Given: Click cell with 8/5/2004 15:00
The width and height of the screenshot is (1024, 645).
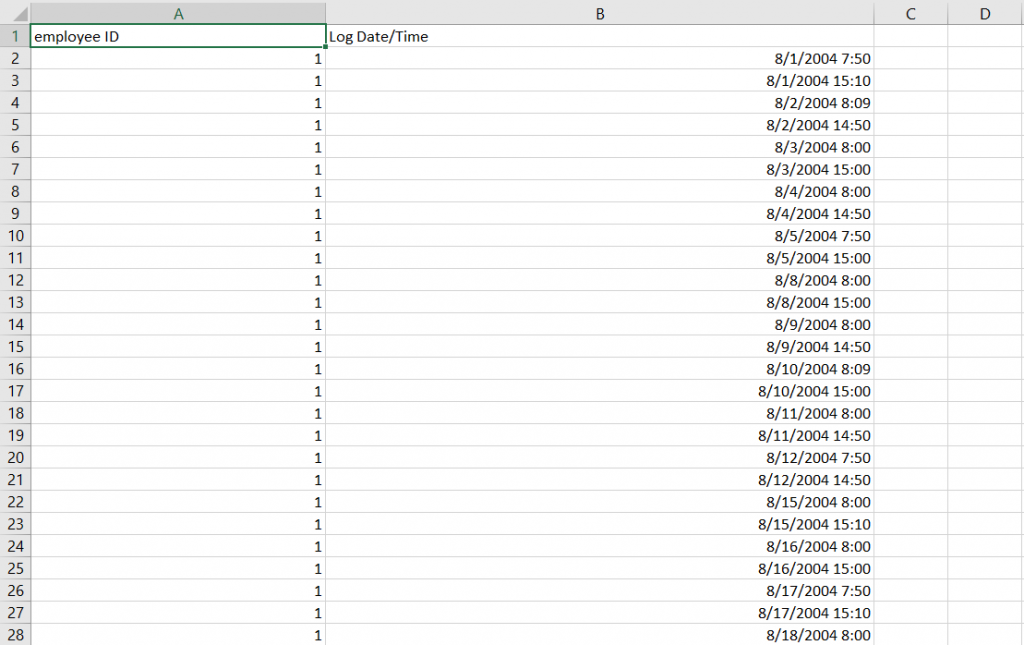Looking at the screenshot, I should (600, 258).
